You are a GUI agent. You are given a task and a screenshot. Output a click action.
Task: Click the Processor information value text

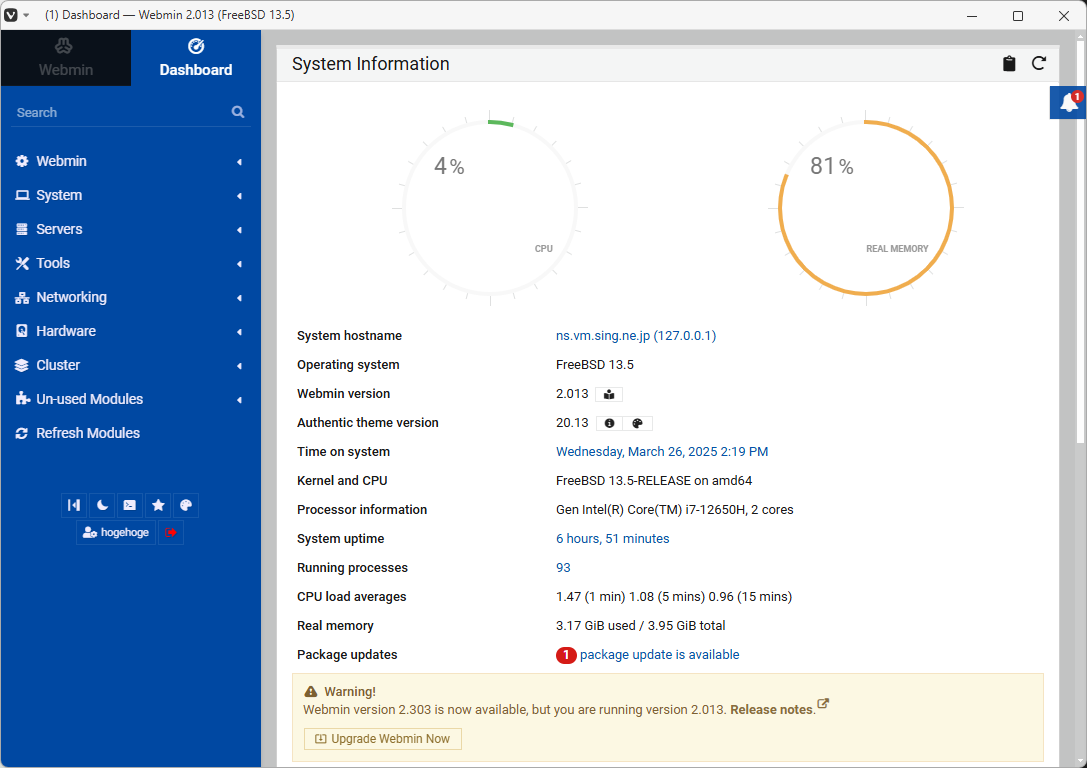675,509
